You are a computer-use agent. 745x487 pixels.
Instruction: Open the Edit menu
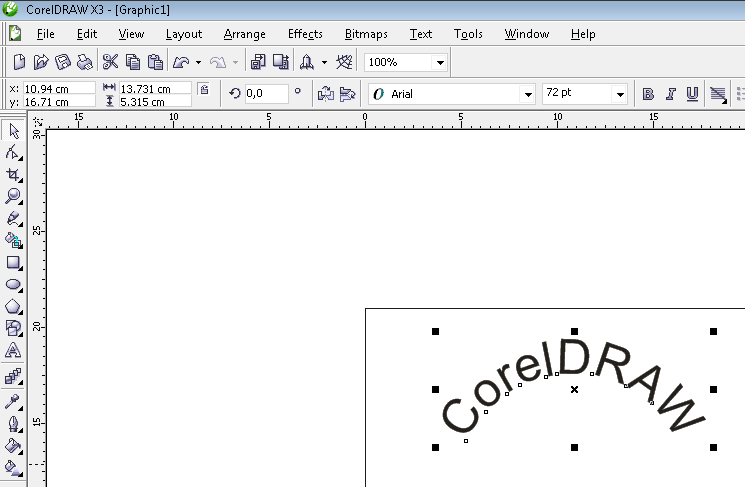coord(87,34)
